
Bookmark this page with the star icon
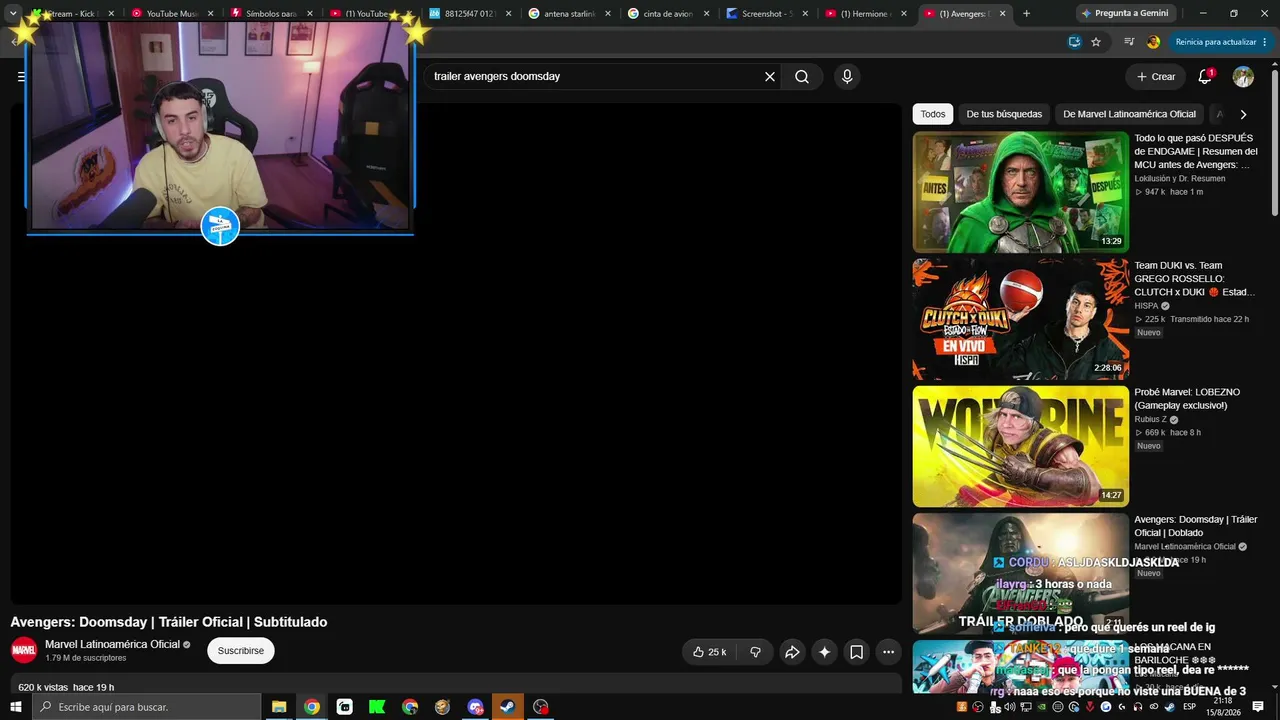click(x=1096, y=42)
